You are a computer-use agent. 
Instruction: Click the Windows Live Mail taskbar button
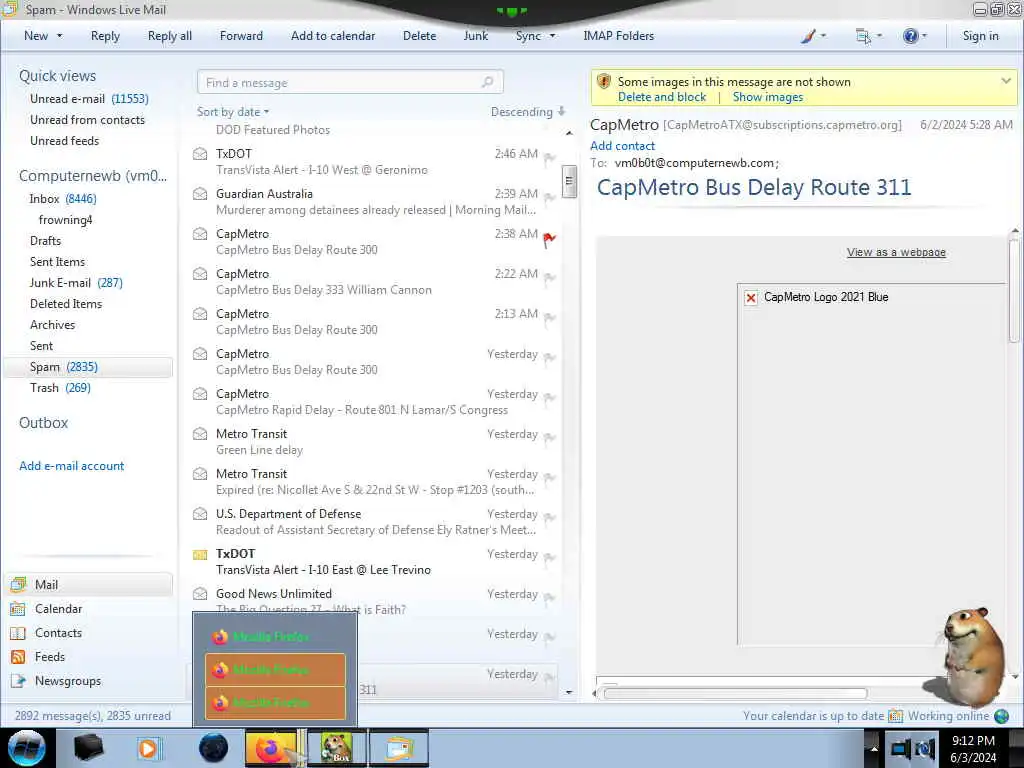click(399, 748)
